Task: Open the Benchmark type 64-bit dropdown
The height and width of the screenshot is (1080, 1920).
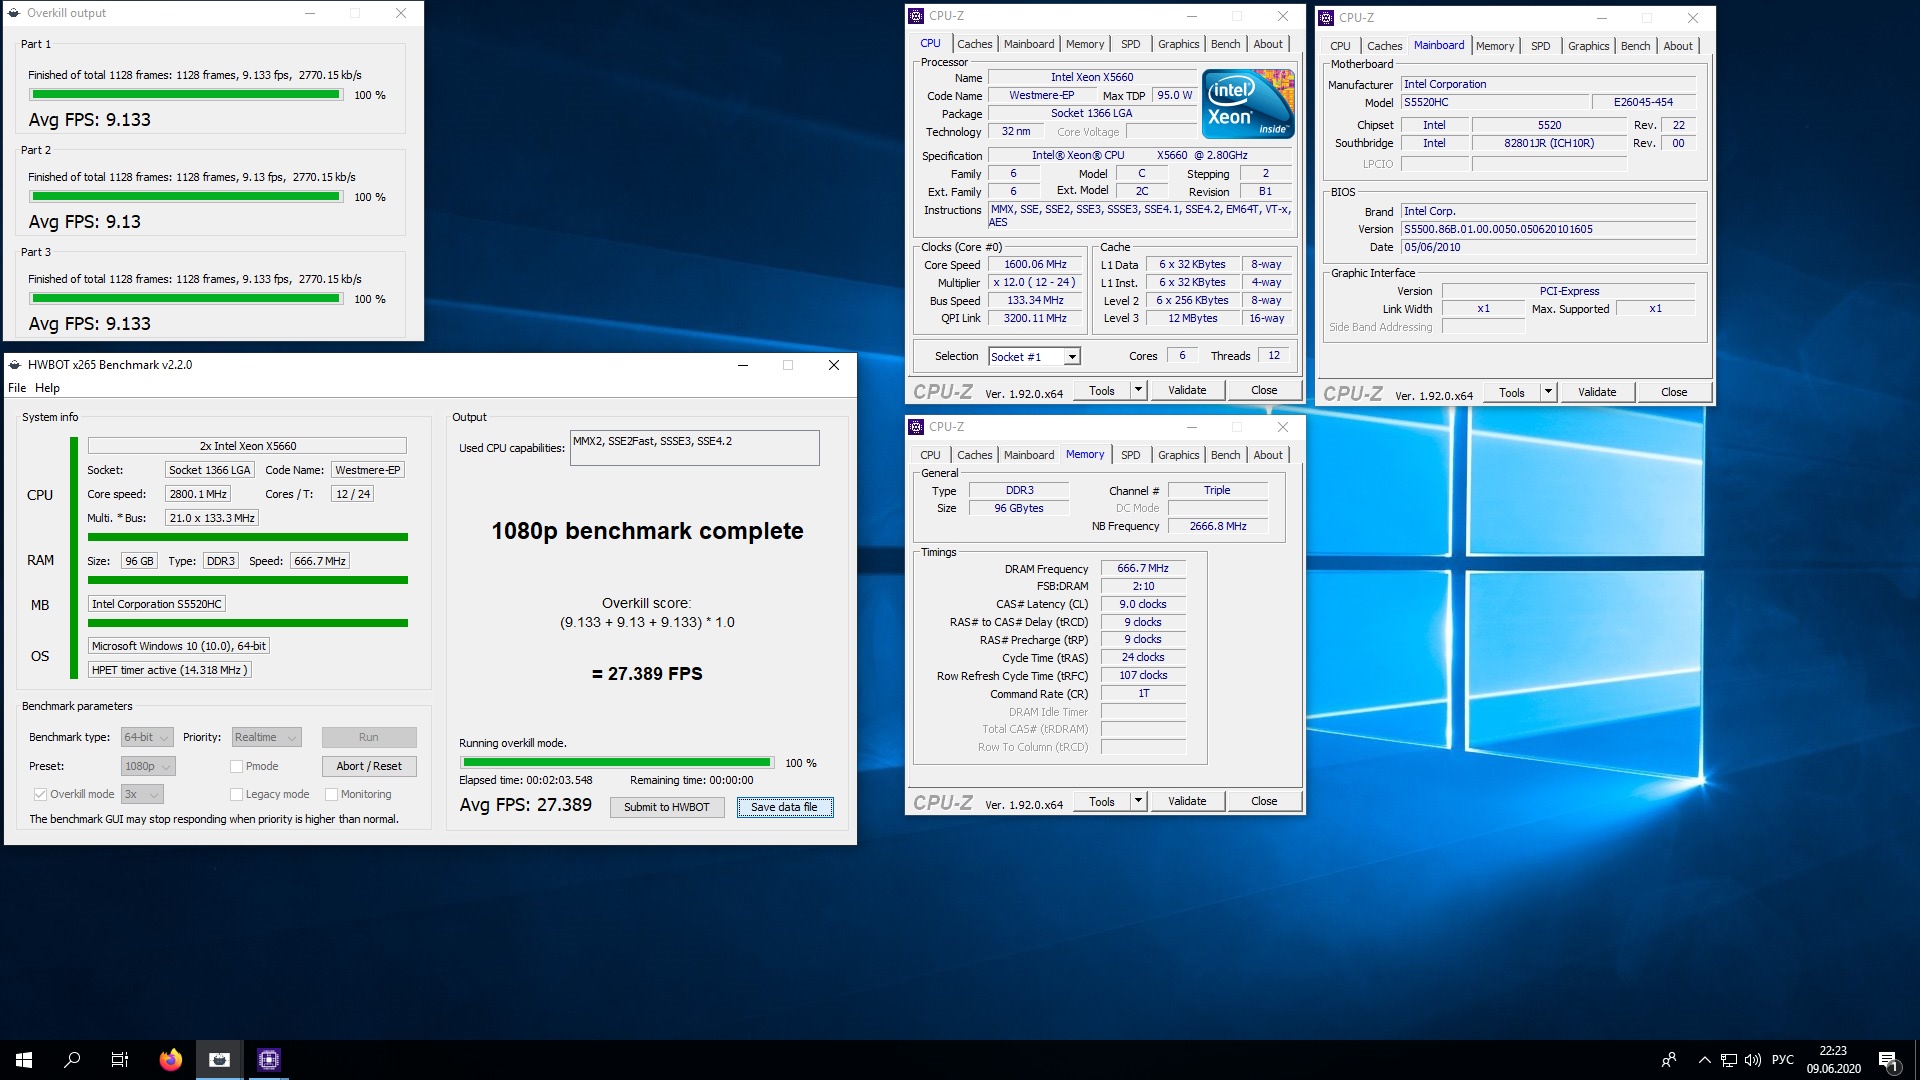Action: [147, 738]
